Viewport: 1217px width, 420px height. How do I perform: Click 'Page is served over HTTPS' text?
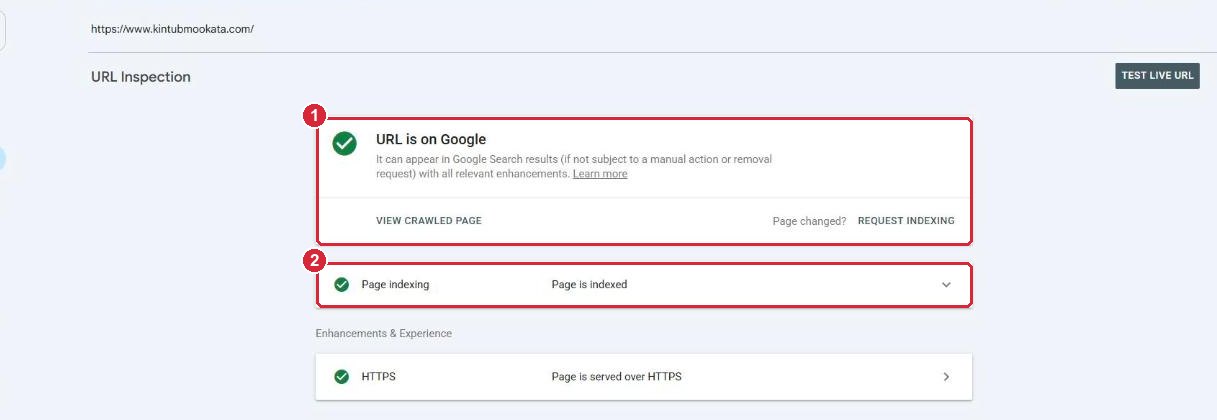pos(616,377)
